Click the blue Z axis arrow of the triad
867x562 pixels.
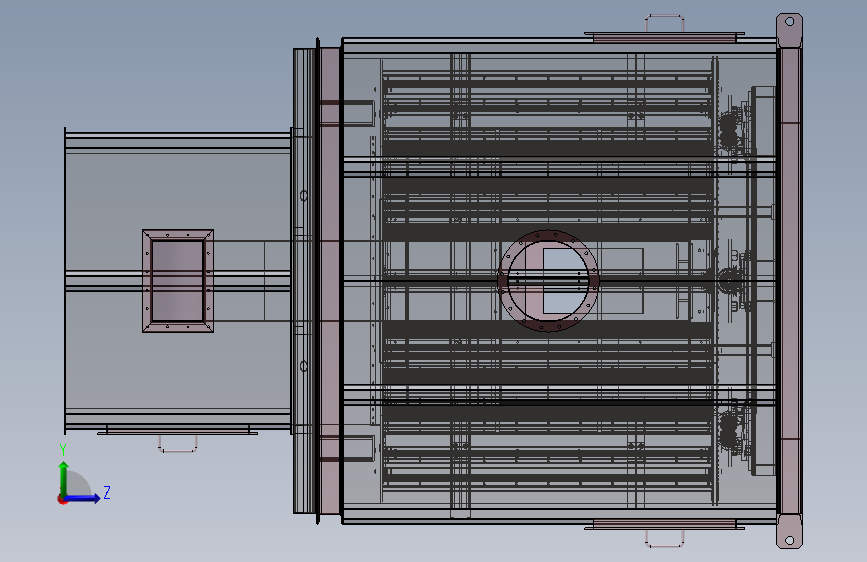(x=83, y=498)
